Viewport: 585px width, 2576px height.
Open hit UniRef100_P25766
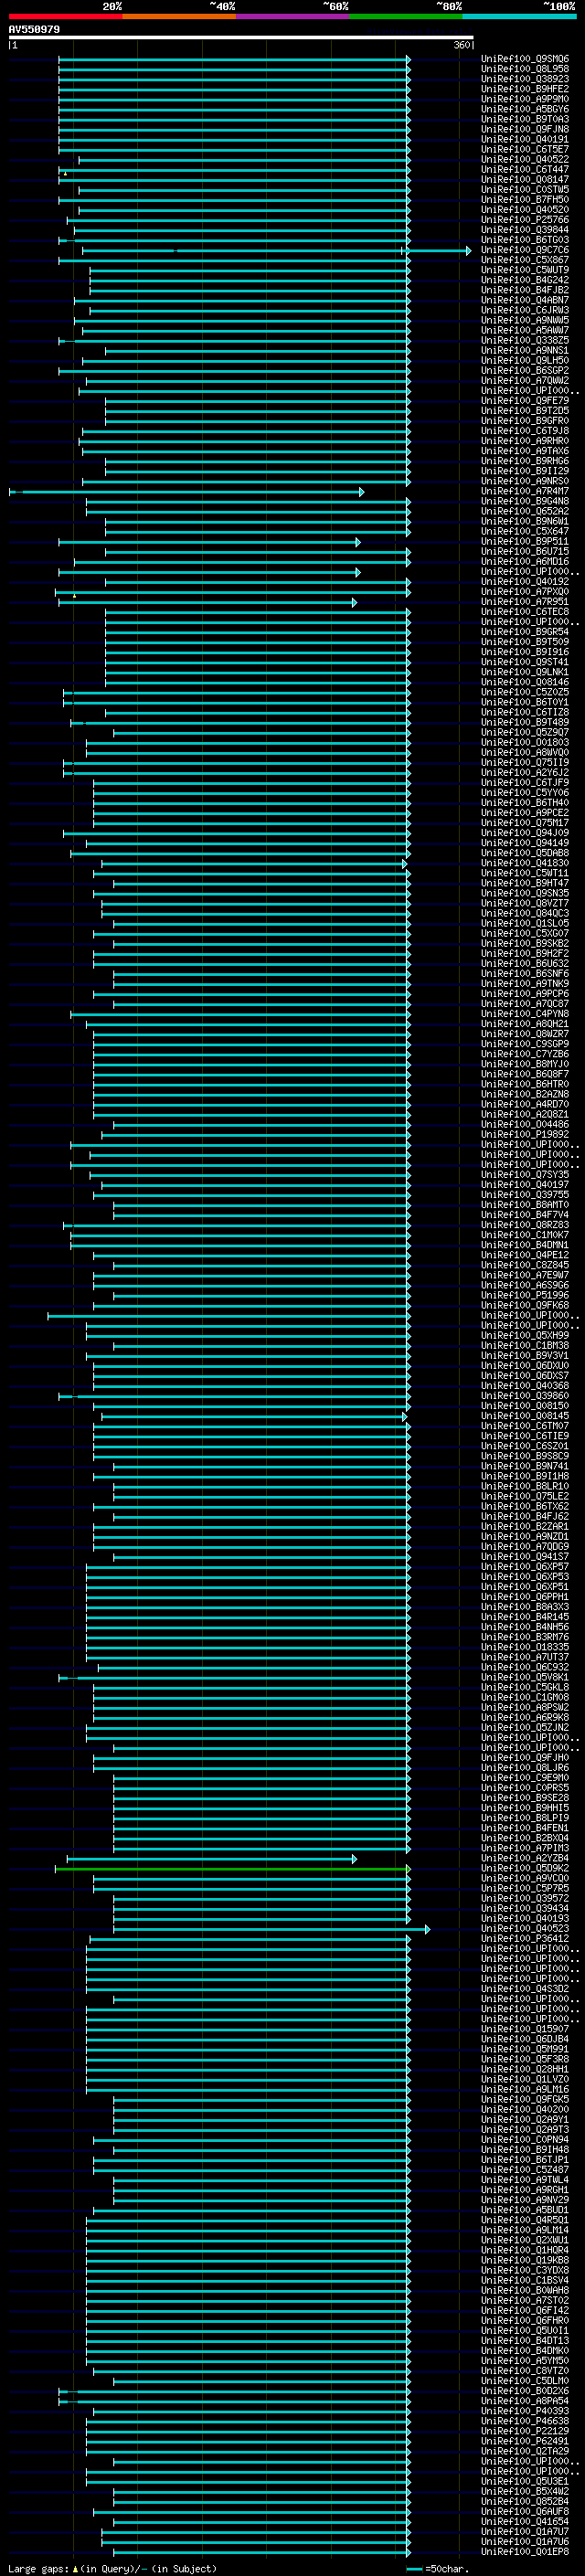[525, 220]
